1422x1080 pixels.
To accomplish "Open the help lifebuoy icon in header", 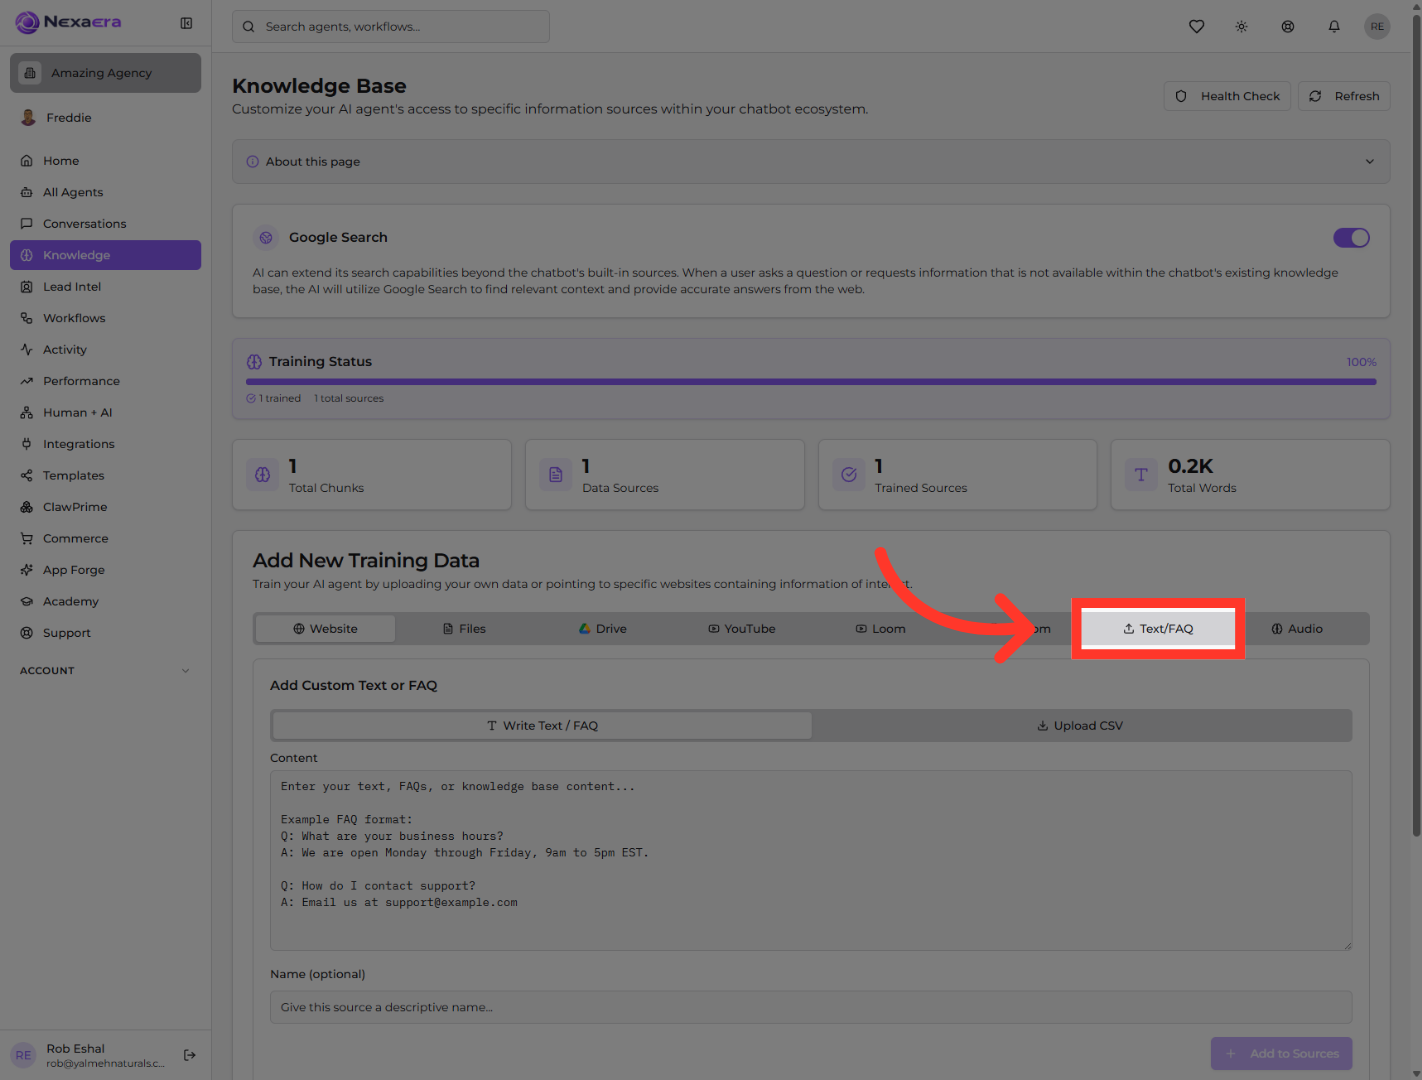I will pyautogui.click(x=1288, y=27).
